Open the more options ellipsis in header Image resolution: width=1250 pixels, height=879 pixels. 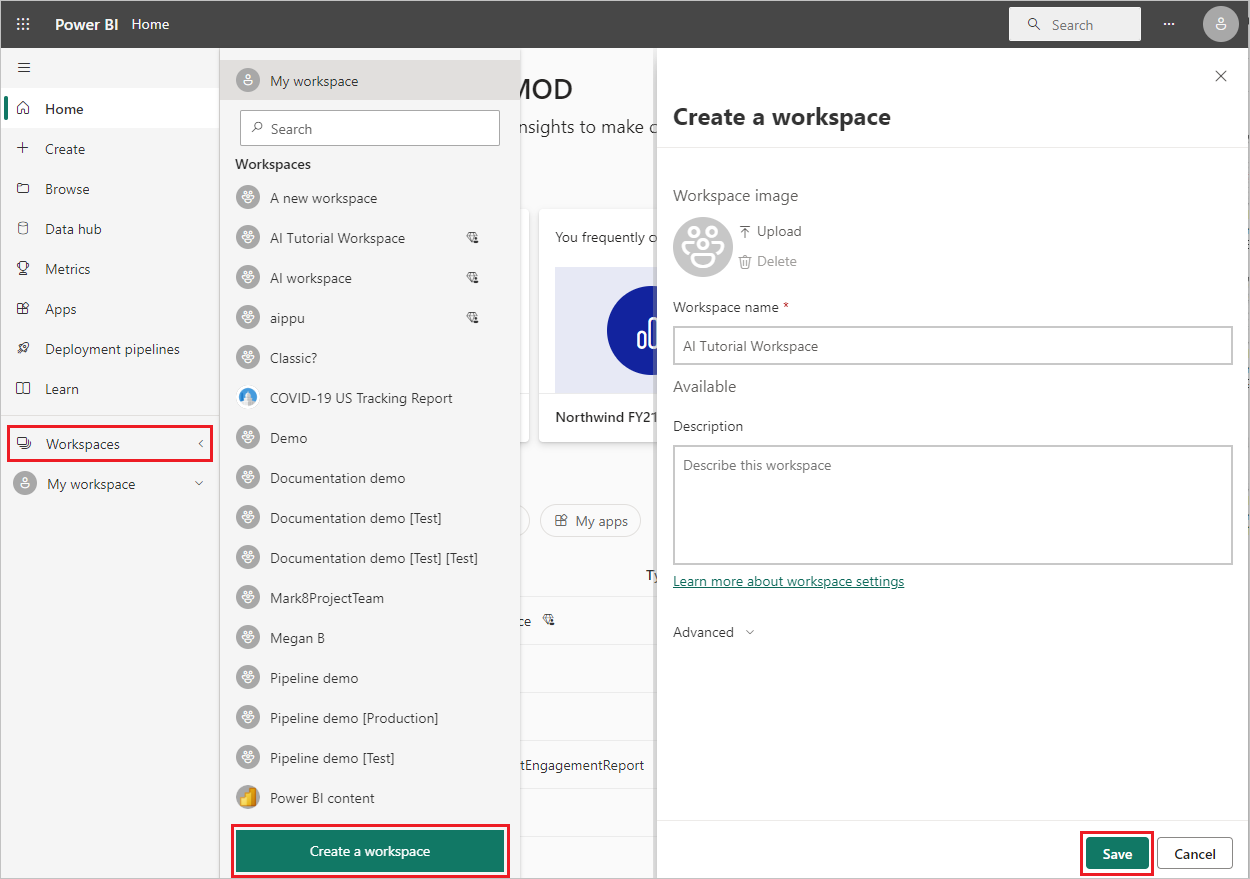1169,24
